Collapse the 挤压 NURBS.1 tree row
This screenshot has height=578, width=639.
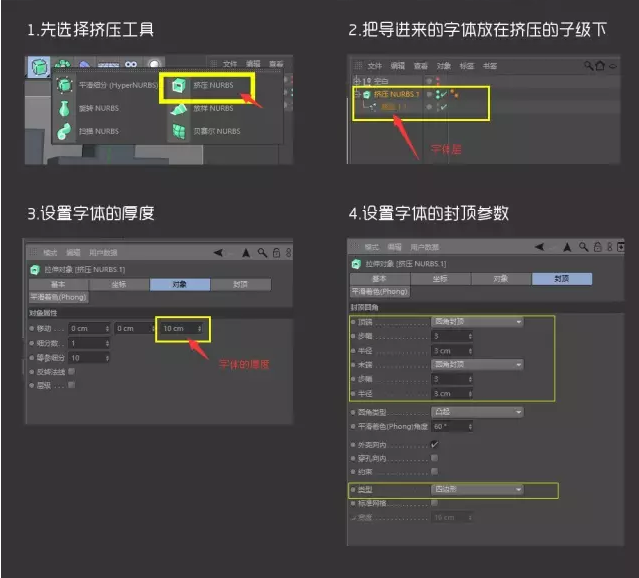(x=357, y=94)
